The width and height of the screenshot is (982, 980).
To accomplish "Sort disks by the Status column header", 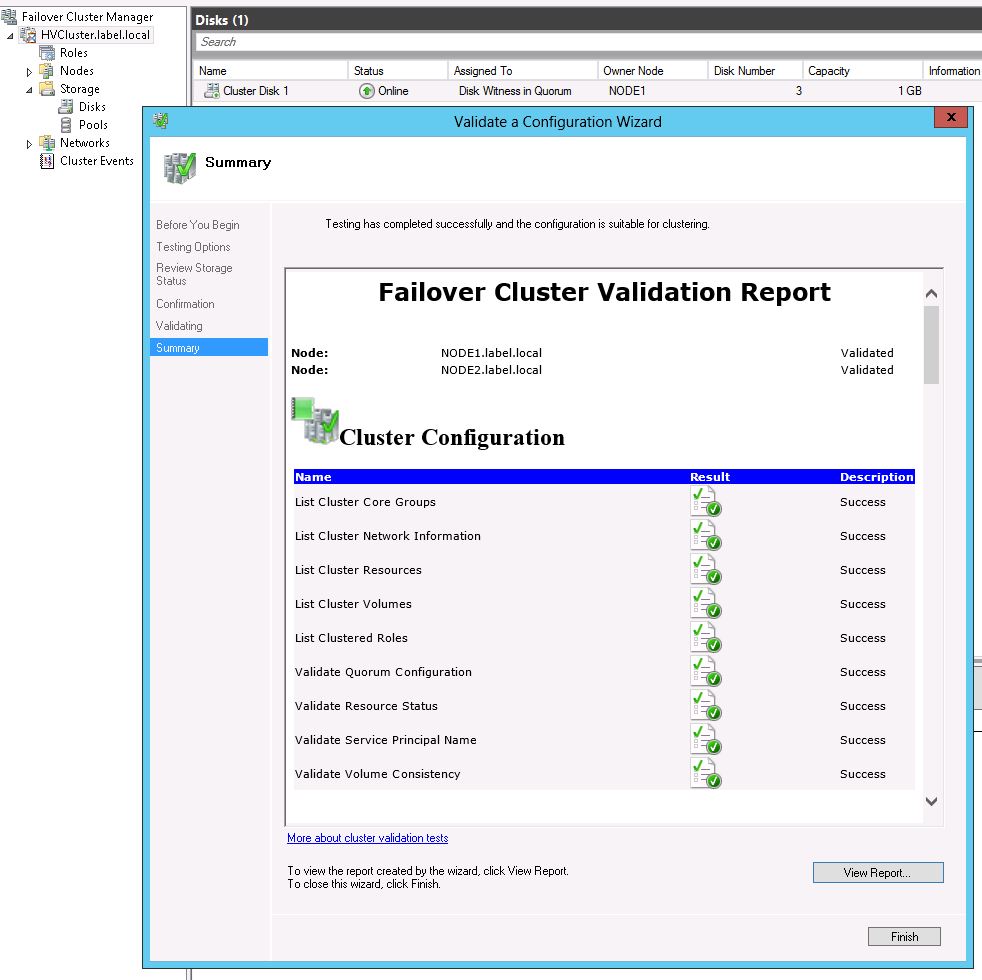I will (369, 71).
